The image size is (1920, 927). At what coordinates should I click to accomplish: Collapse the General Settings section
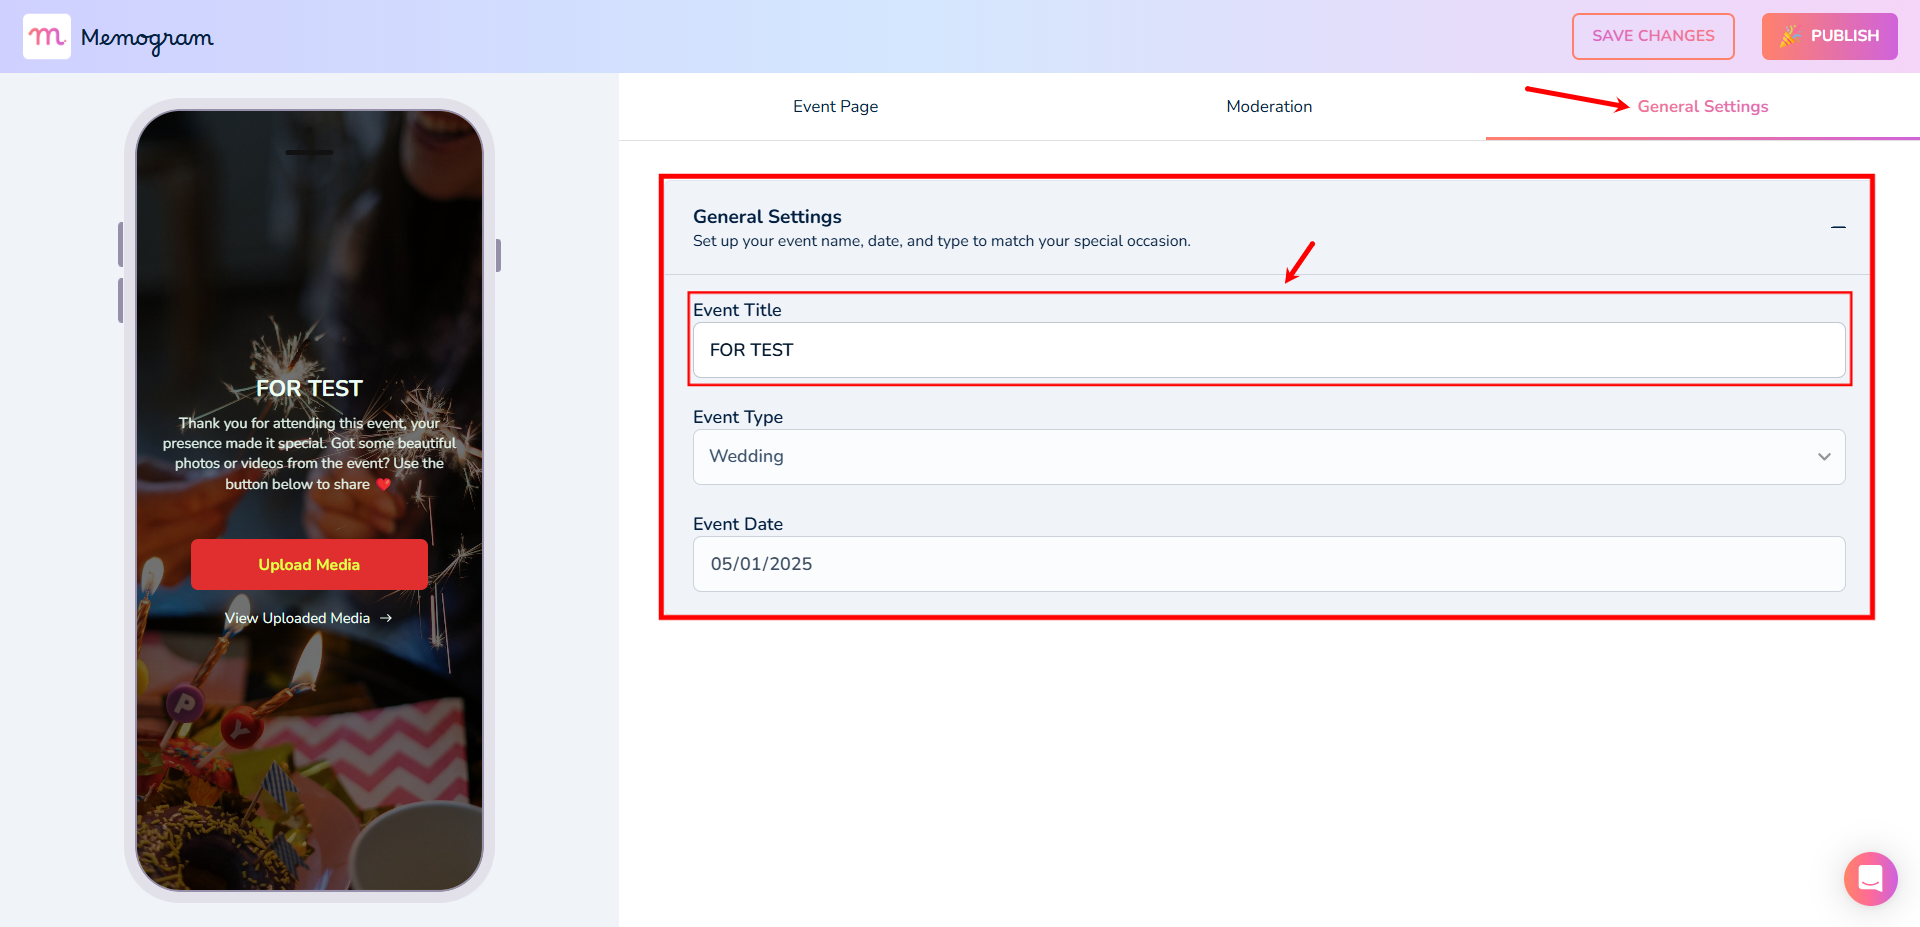pos(1838,228)
